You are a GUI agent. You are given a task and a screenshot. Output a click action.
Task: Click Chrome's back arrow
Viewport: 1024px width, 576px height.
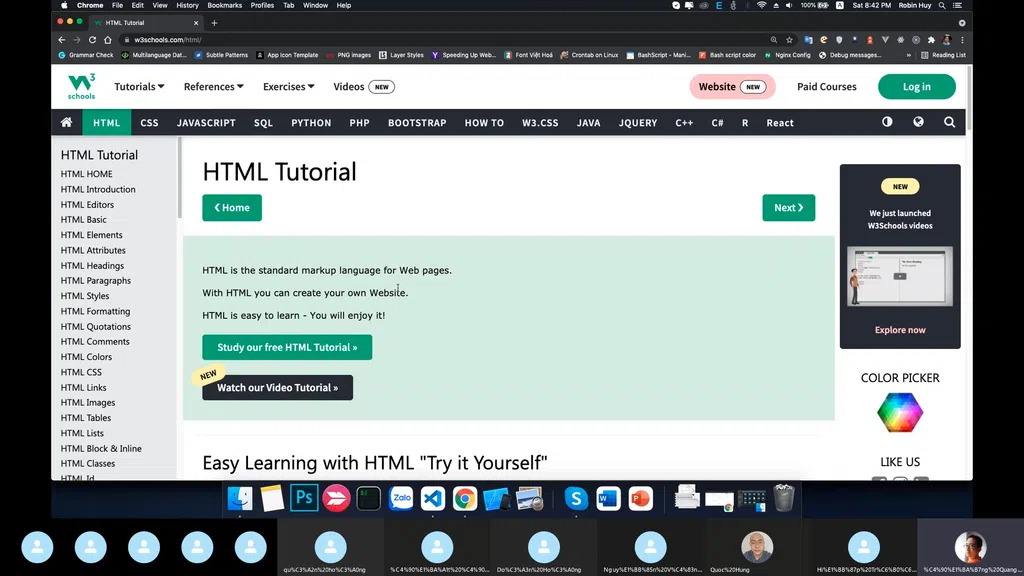click(x=61, y=40)
